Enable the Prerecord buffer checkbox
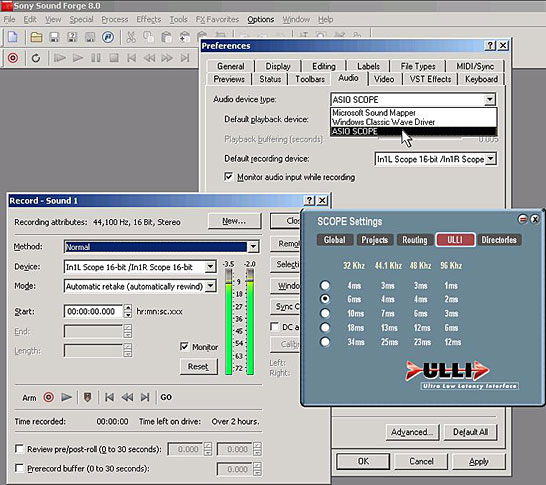 point(20,468)
